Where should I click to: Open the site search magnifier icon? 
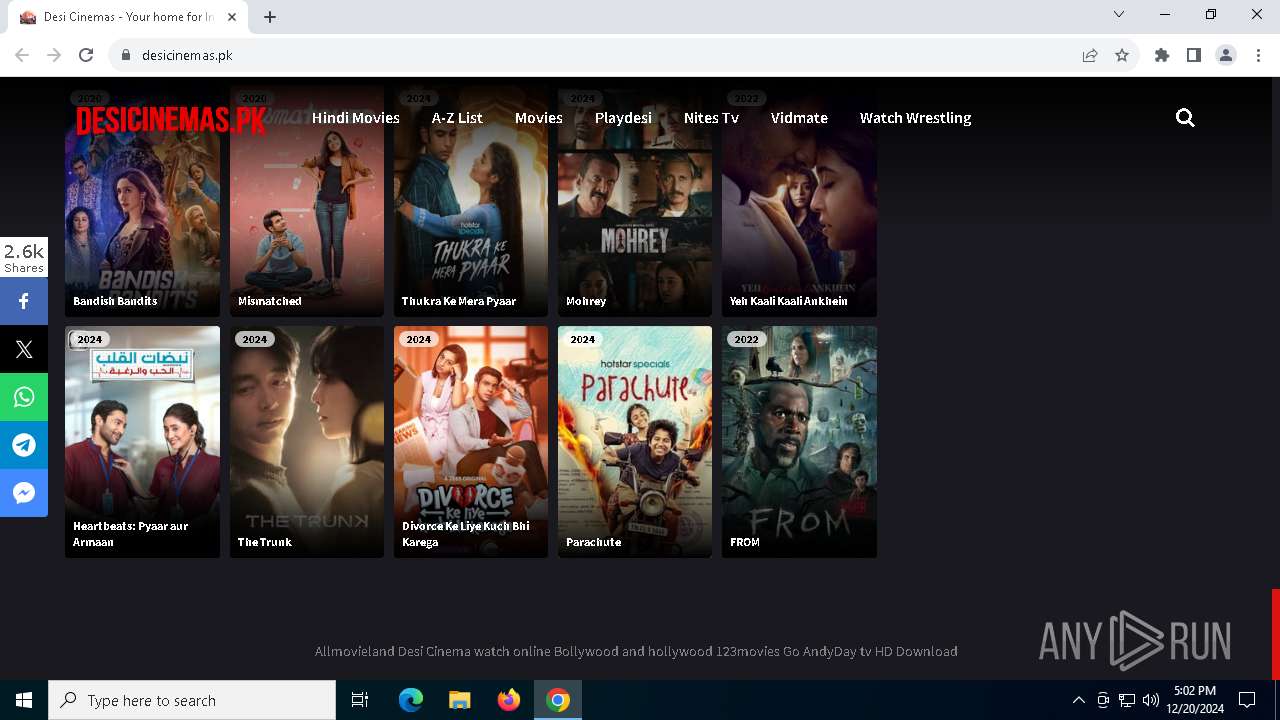click(x=1185, y=118)
